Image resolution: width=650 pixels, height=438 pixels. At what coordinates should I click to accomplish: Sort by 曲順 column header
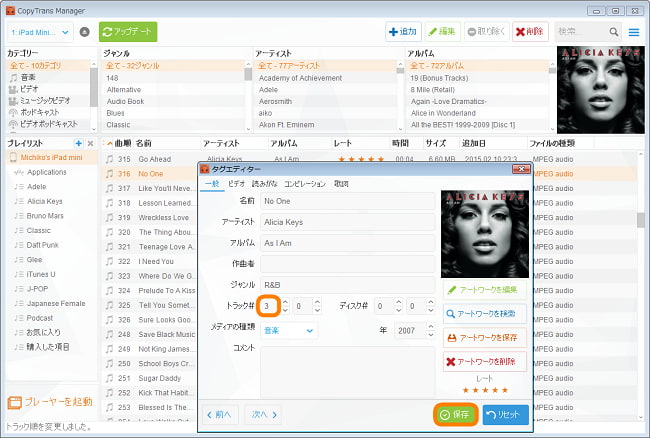[x=123, y=143]
